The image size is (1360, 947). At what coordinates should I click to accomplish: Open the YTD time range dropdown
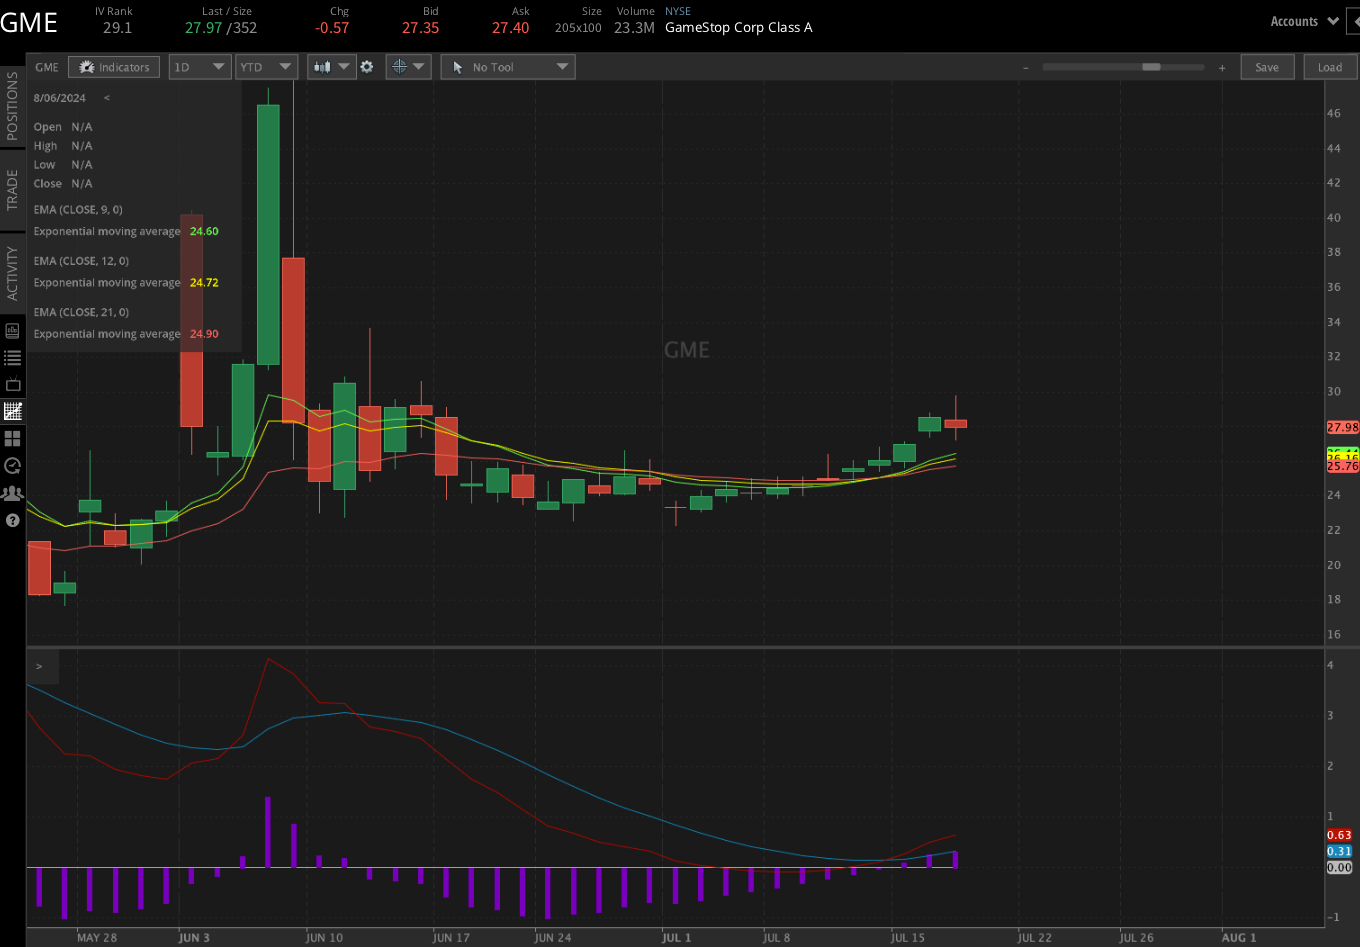tap(266, 67)
